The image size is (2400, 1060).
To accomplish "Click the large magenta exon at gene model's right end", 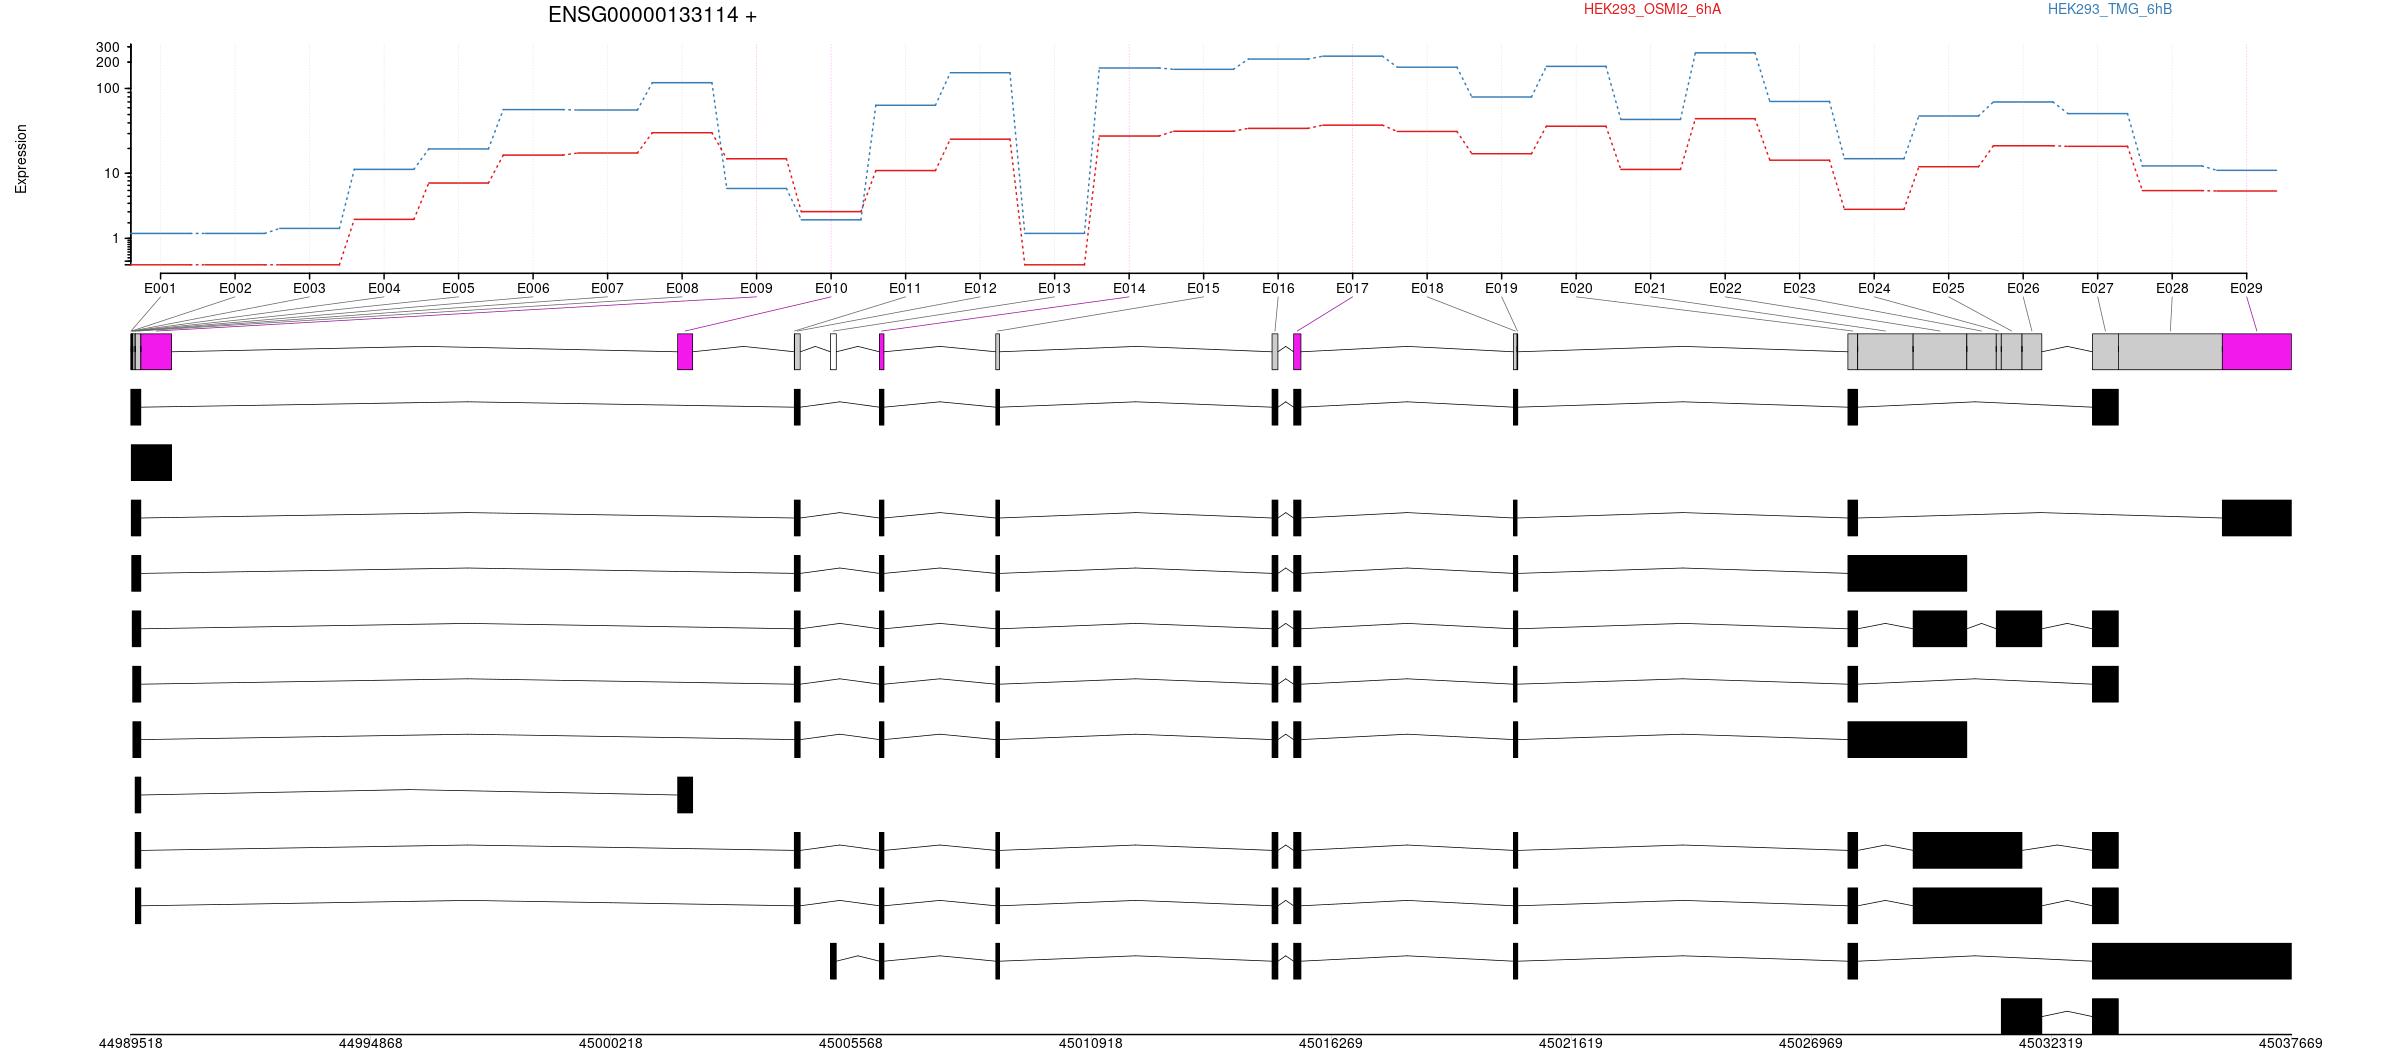I will [2257, 351].
